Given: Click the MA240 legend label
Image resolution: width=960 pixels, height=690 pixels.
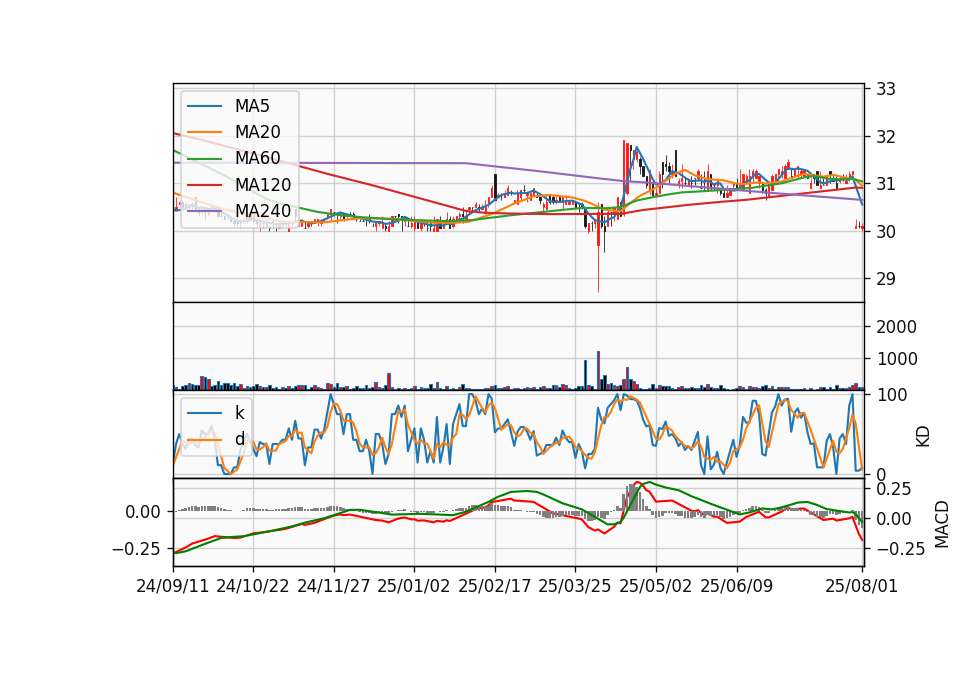Looking at the screenshot, I should [x=263, y=211].
